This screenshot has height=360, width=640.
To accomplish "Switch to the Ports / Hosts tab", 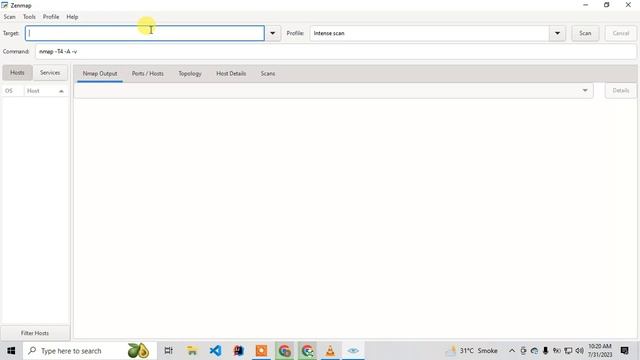I will (x=148, y=73).
